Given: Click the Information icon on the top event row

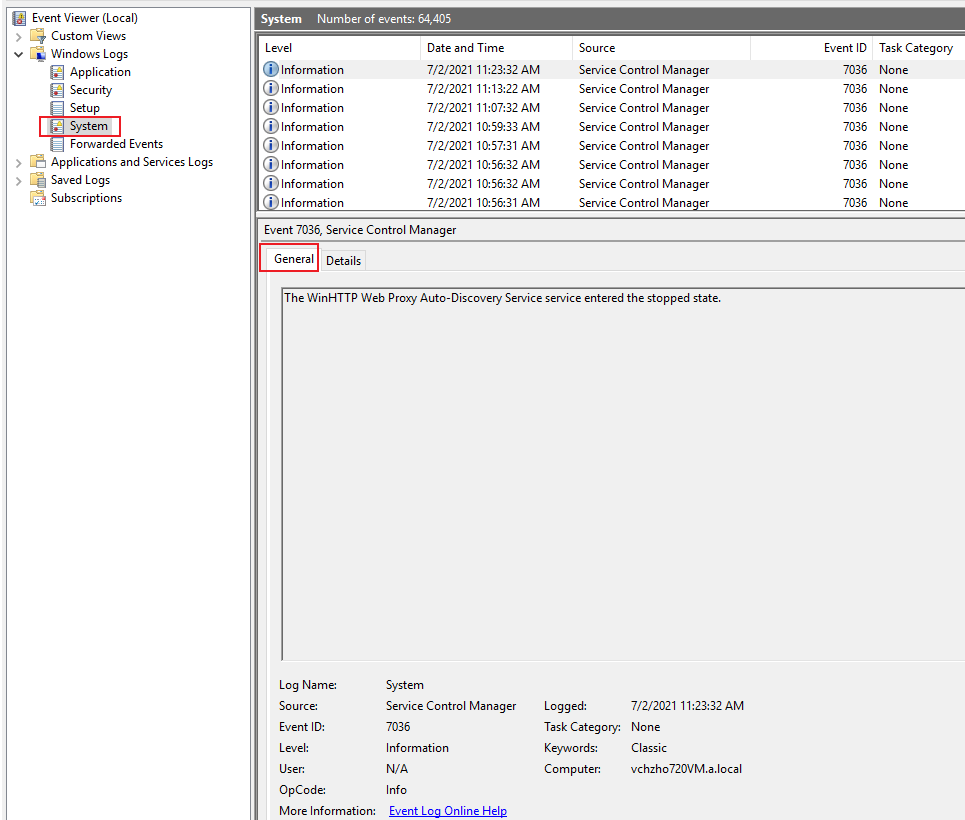Looking at the screenshot, I should pos(270,69).
